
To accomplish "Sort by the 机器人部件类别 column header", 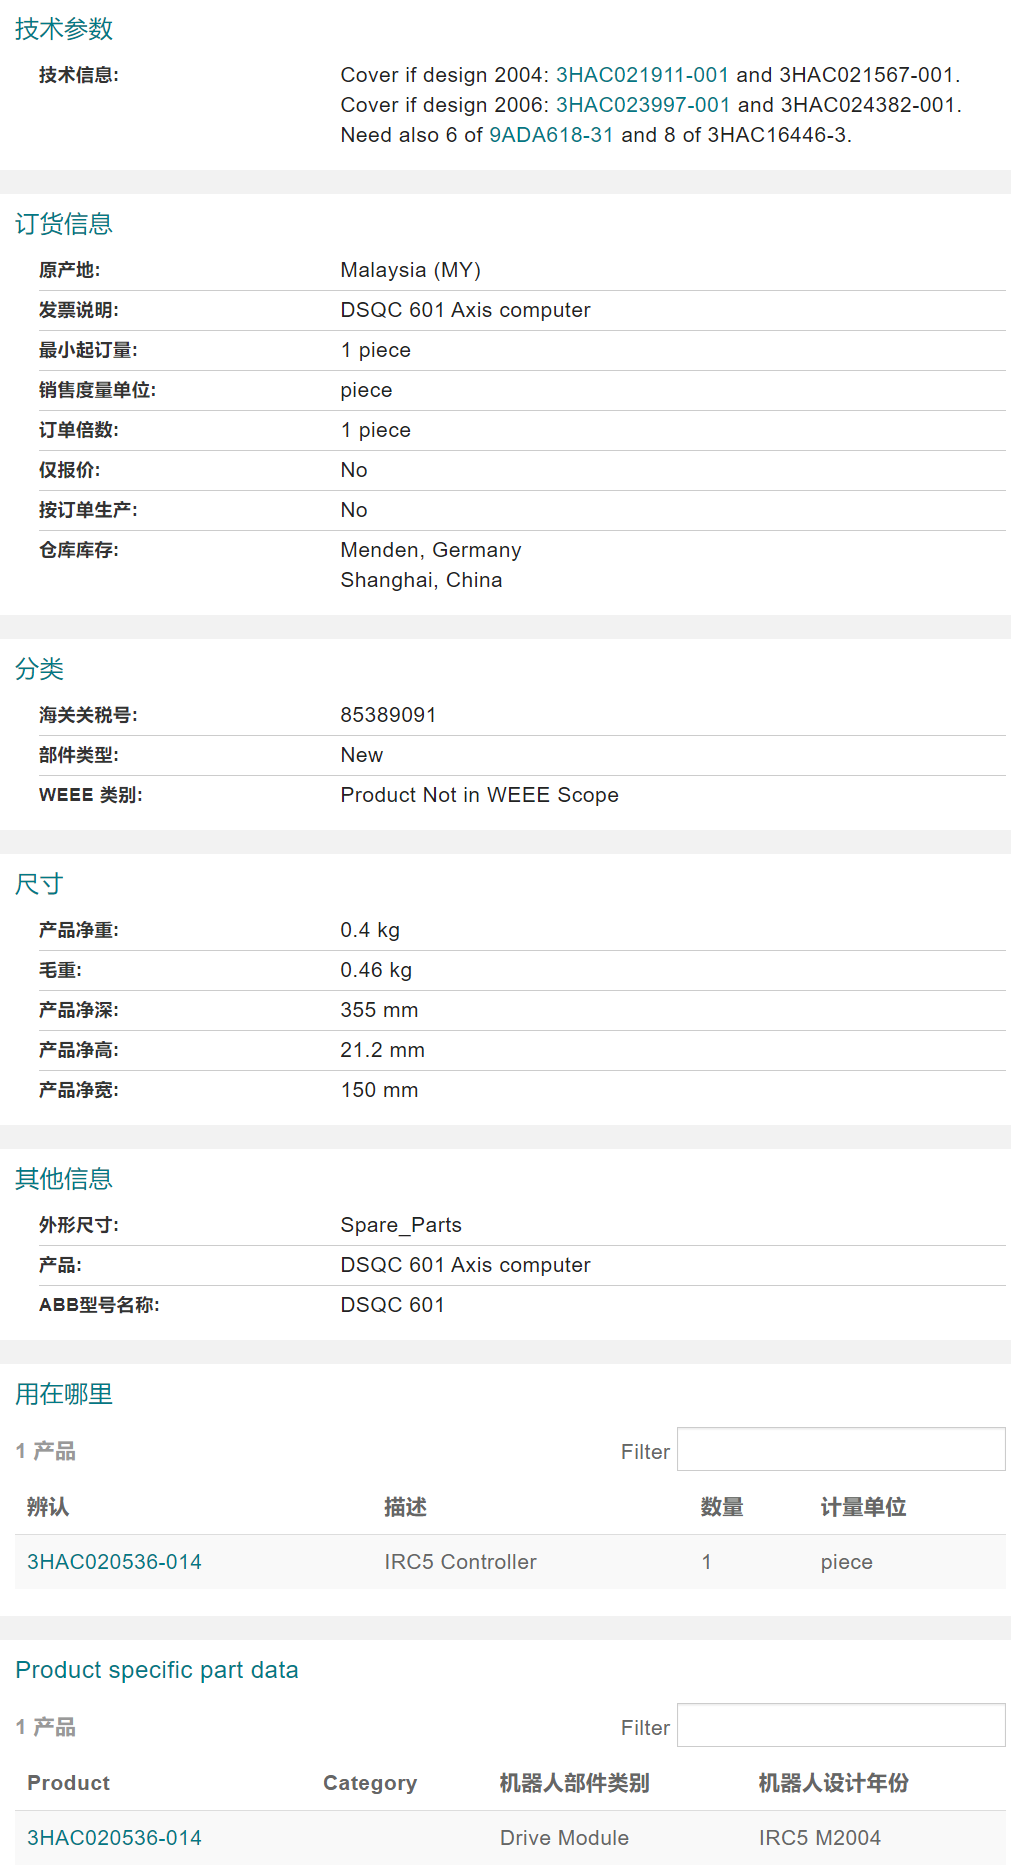I will [574, 1783].
